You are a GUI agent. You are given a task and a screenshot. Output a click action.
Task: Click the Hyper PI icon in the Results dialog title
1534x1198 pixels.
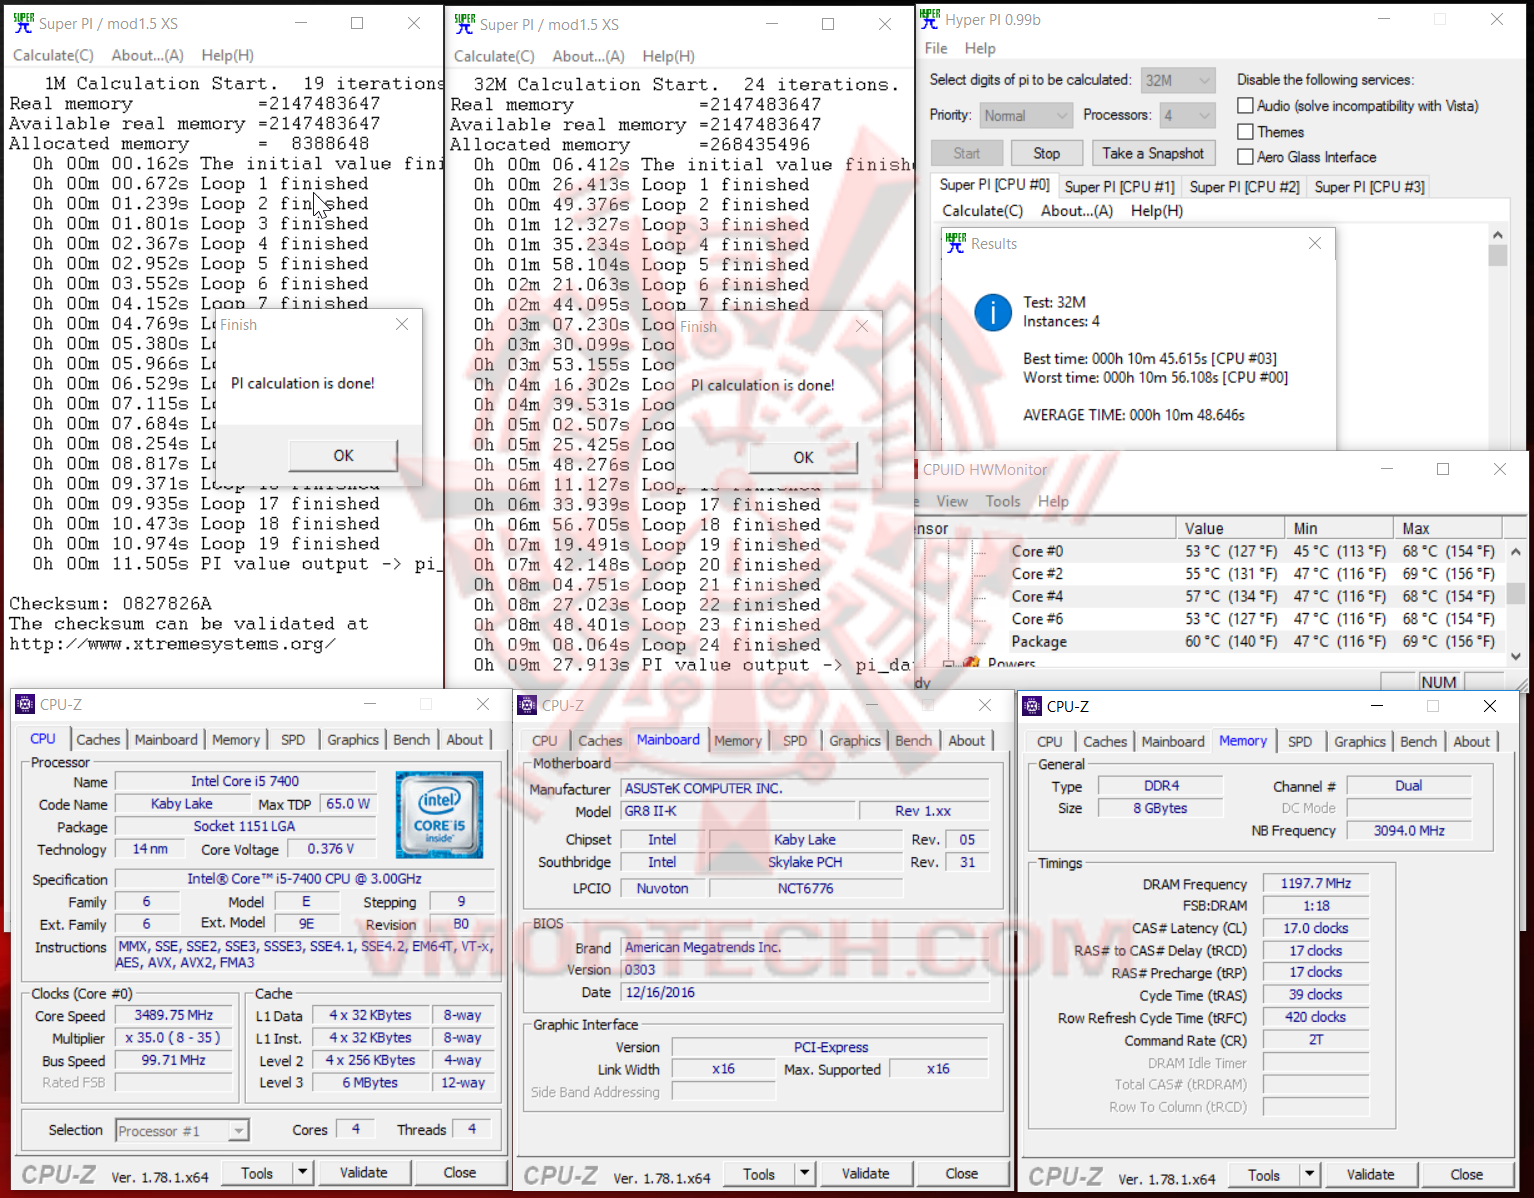955,243
